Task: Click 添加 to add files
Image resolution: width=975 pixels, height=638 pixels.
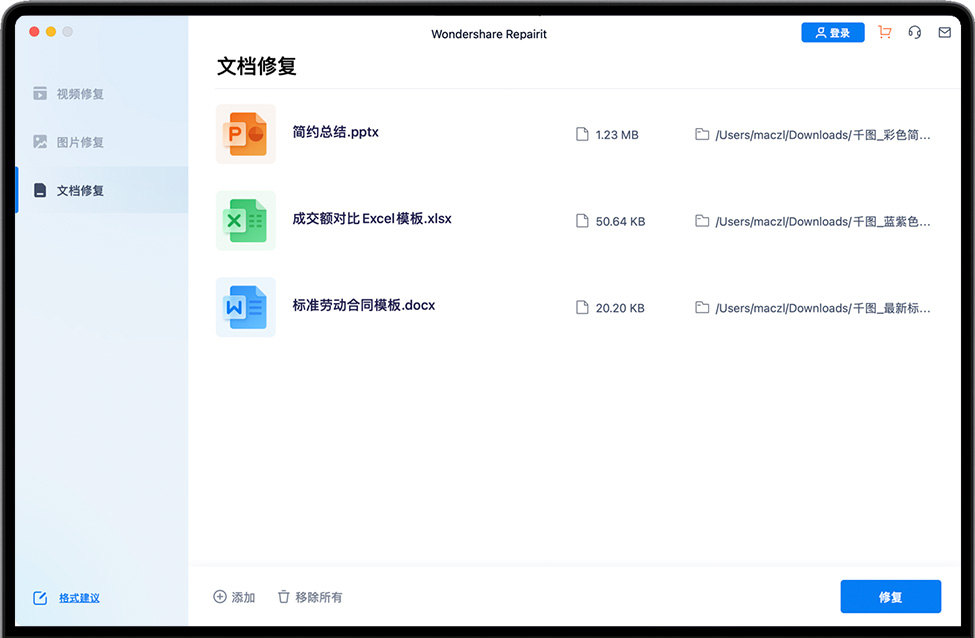Action: [x=234, y=597]
